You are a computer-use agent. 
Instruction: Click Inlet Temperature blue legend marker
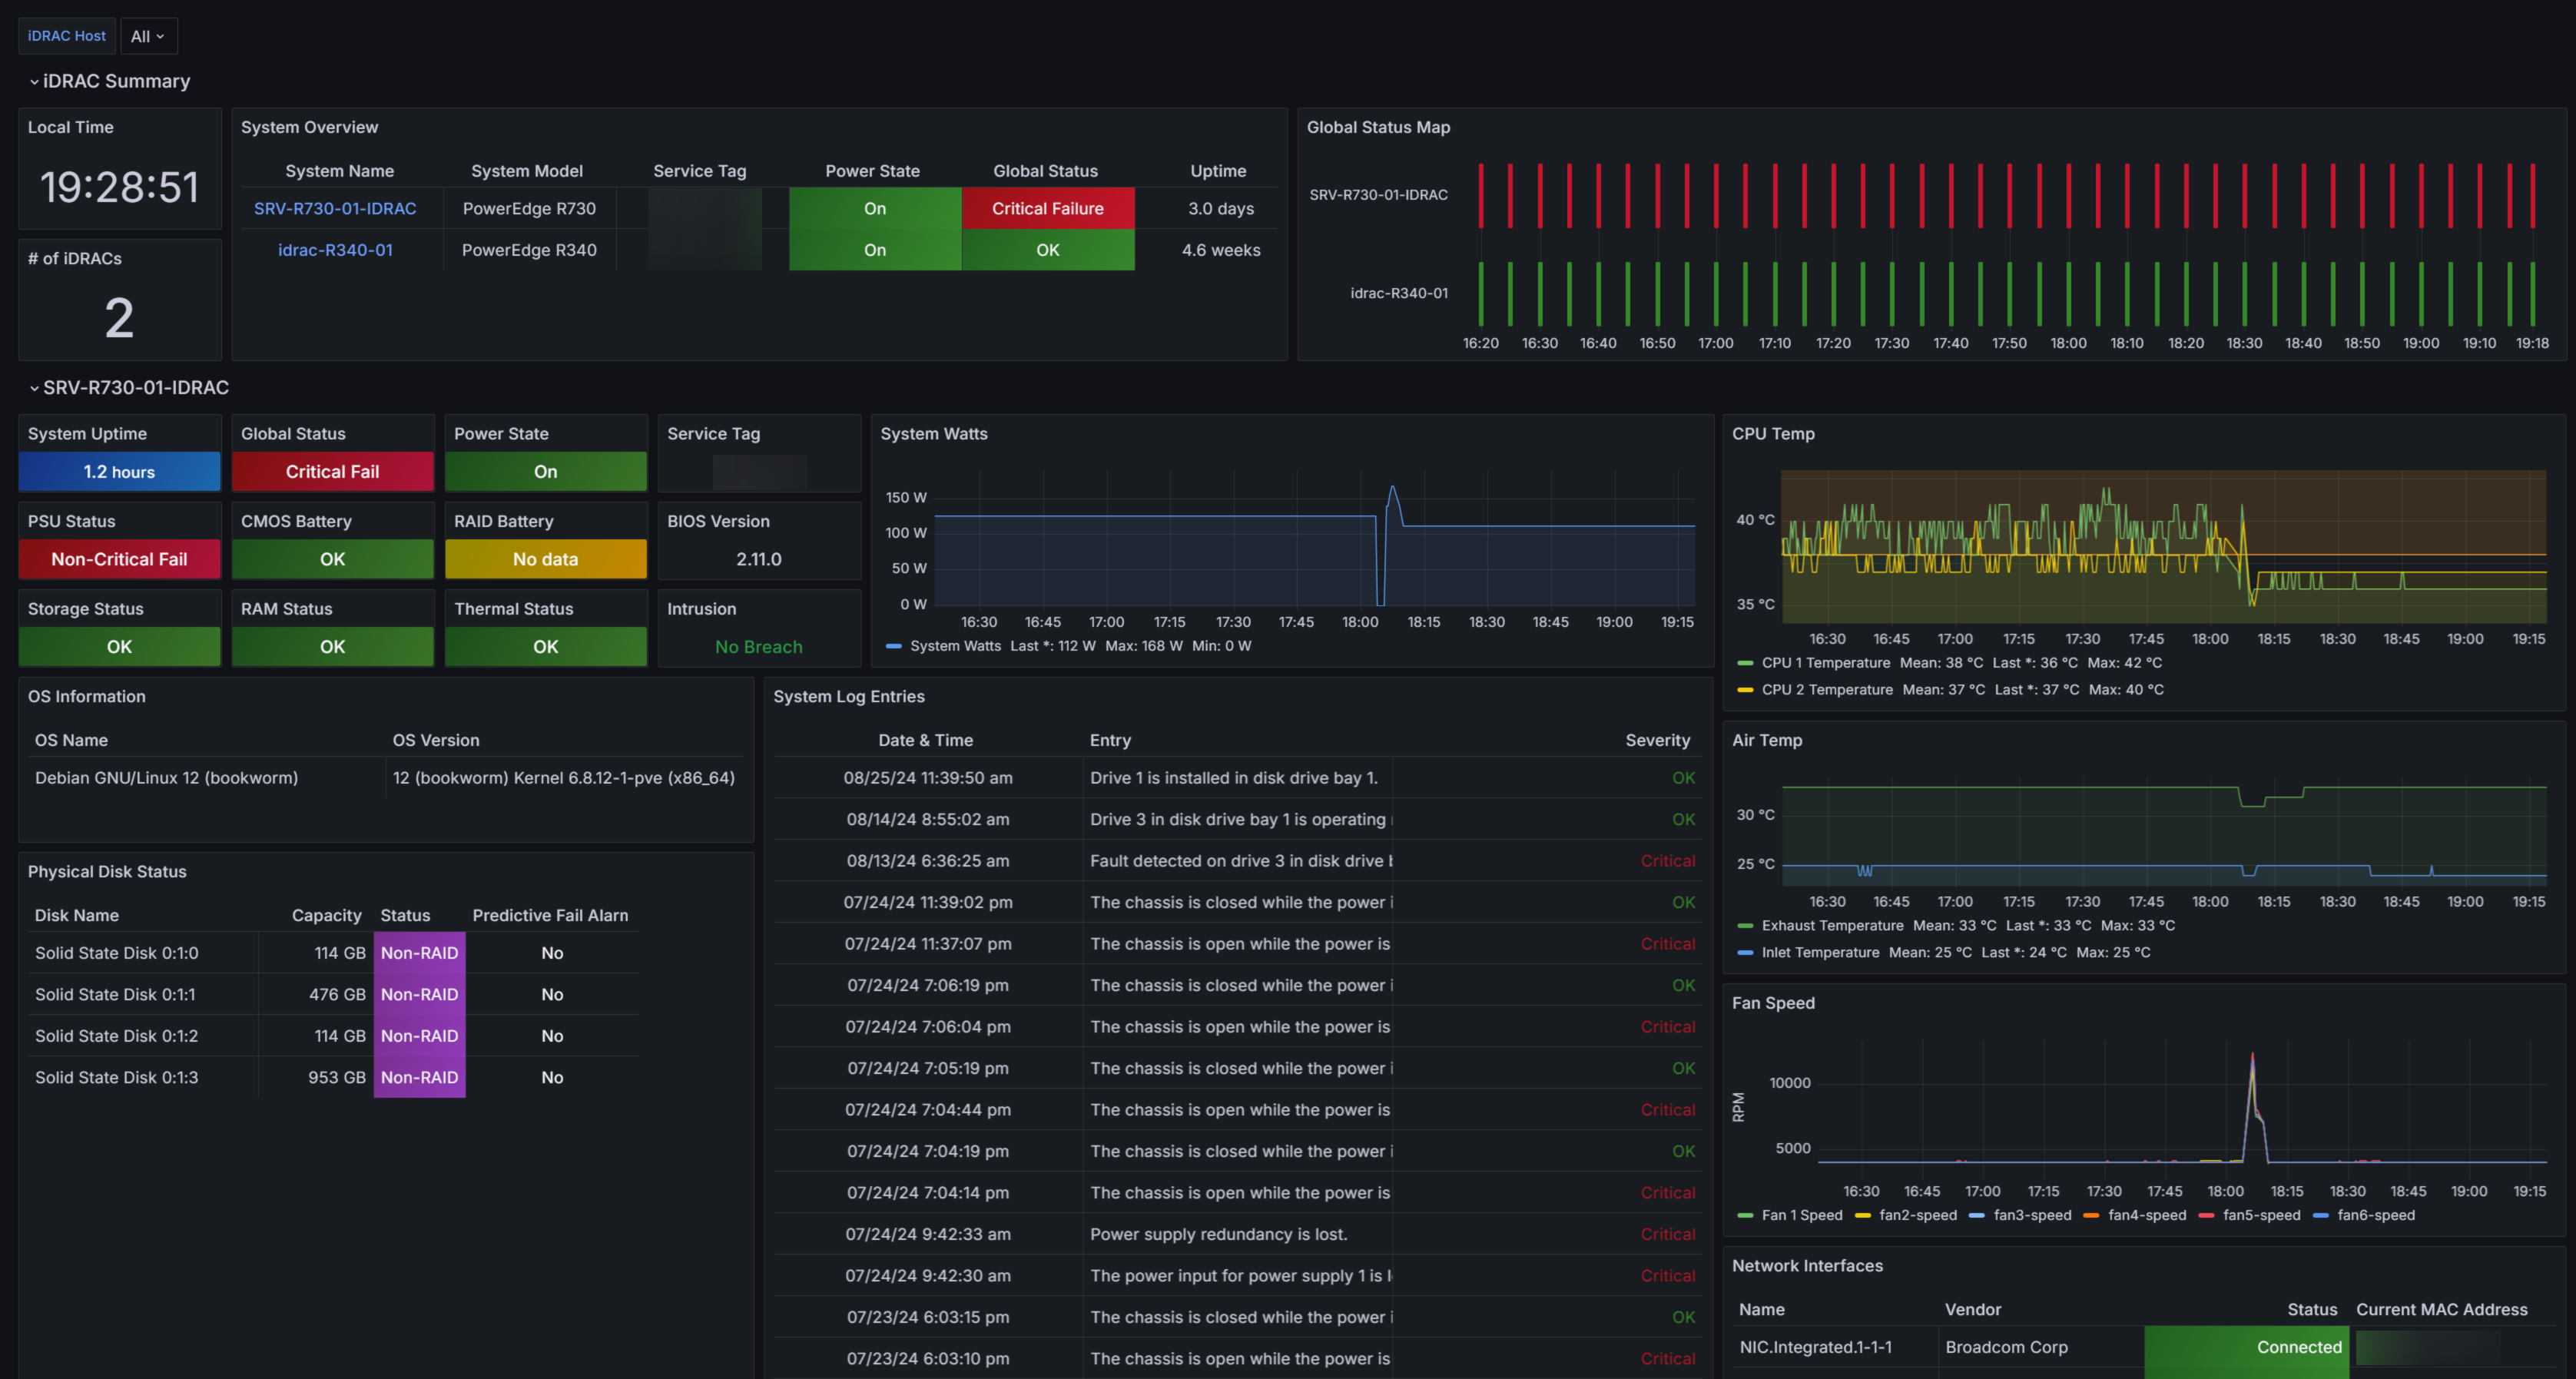pyautogui.click(x=1745, y=953)
